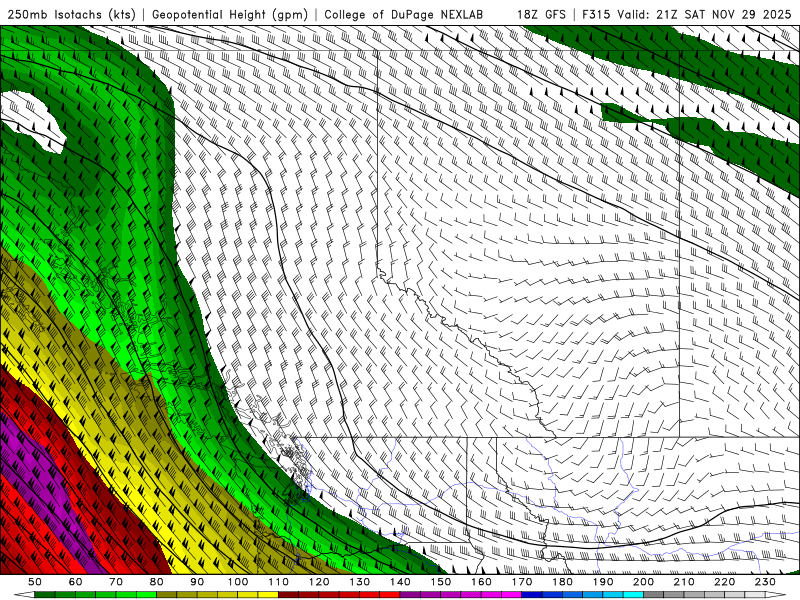Click the '210' color bar label
This screenshot has width=800, height=600.
[x=684, y=582]
